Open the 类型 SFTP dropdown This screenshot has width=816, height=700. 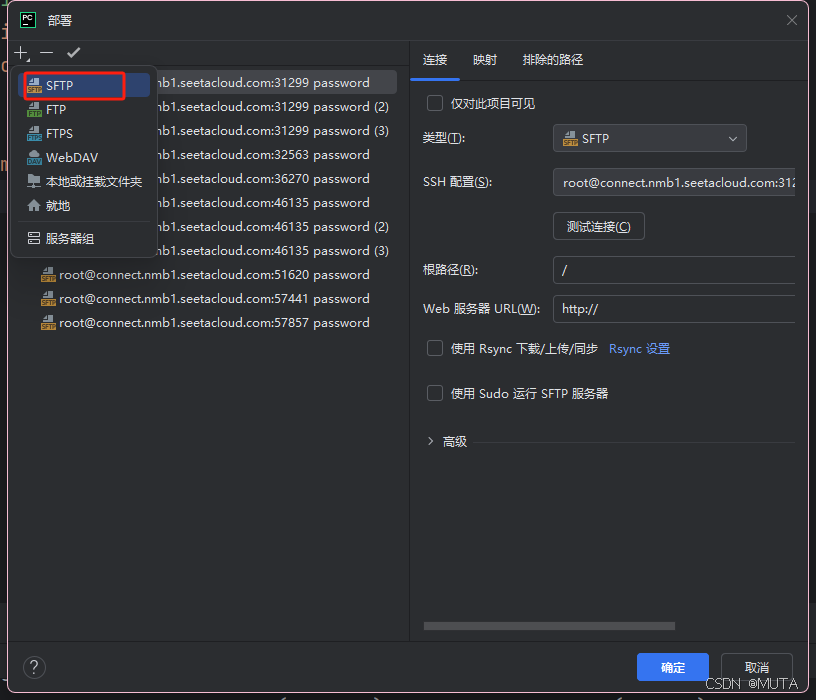tap(649, 139)
